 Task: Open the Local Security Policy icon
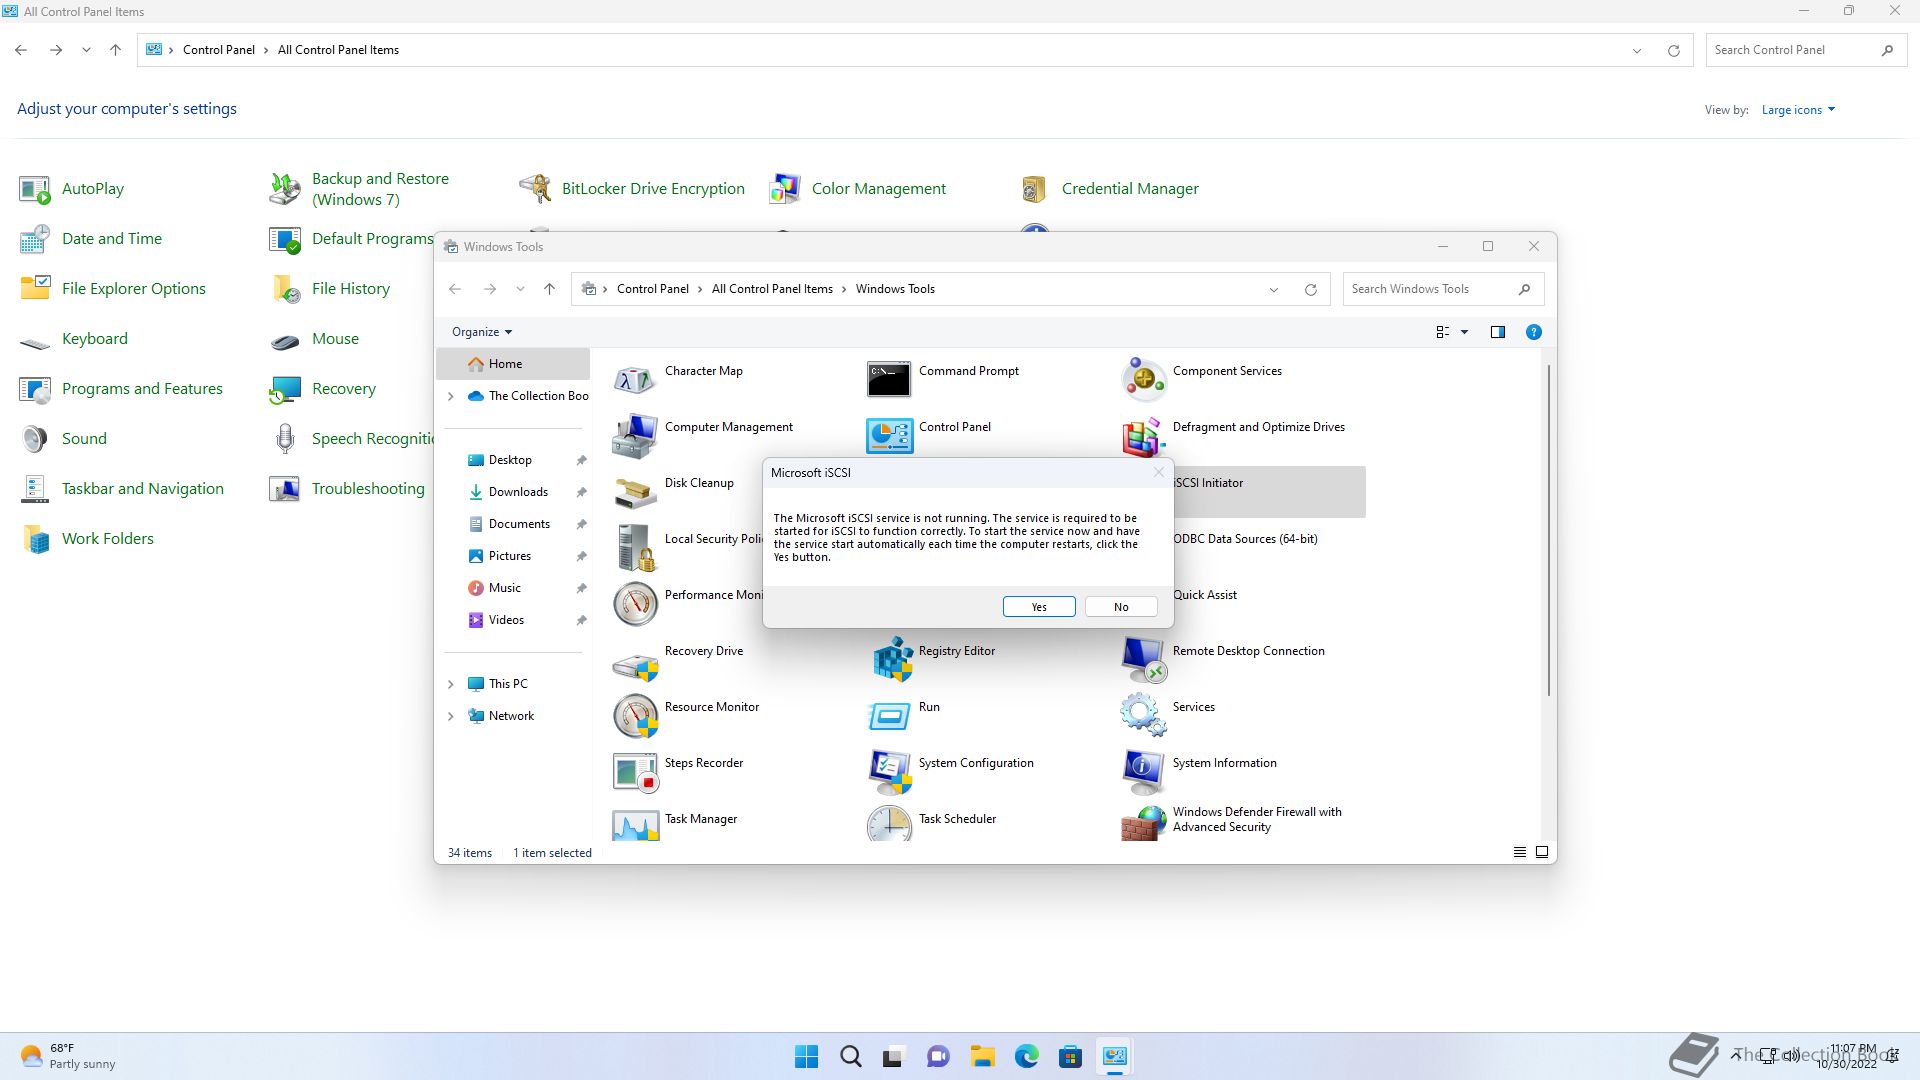[635, 548]
